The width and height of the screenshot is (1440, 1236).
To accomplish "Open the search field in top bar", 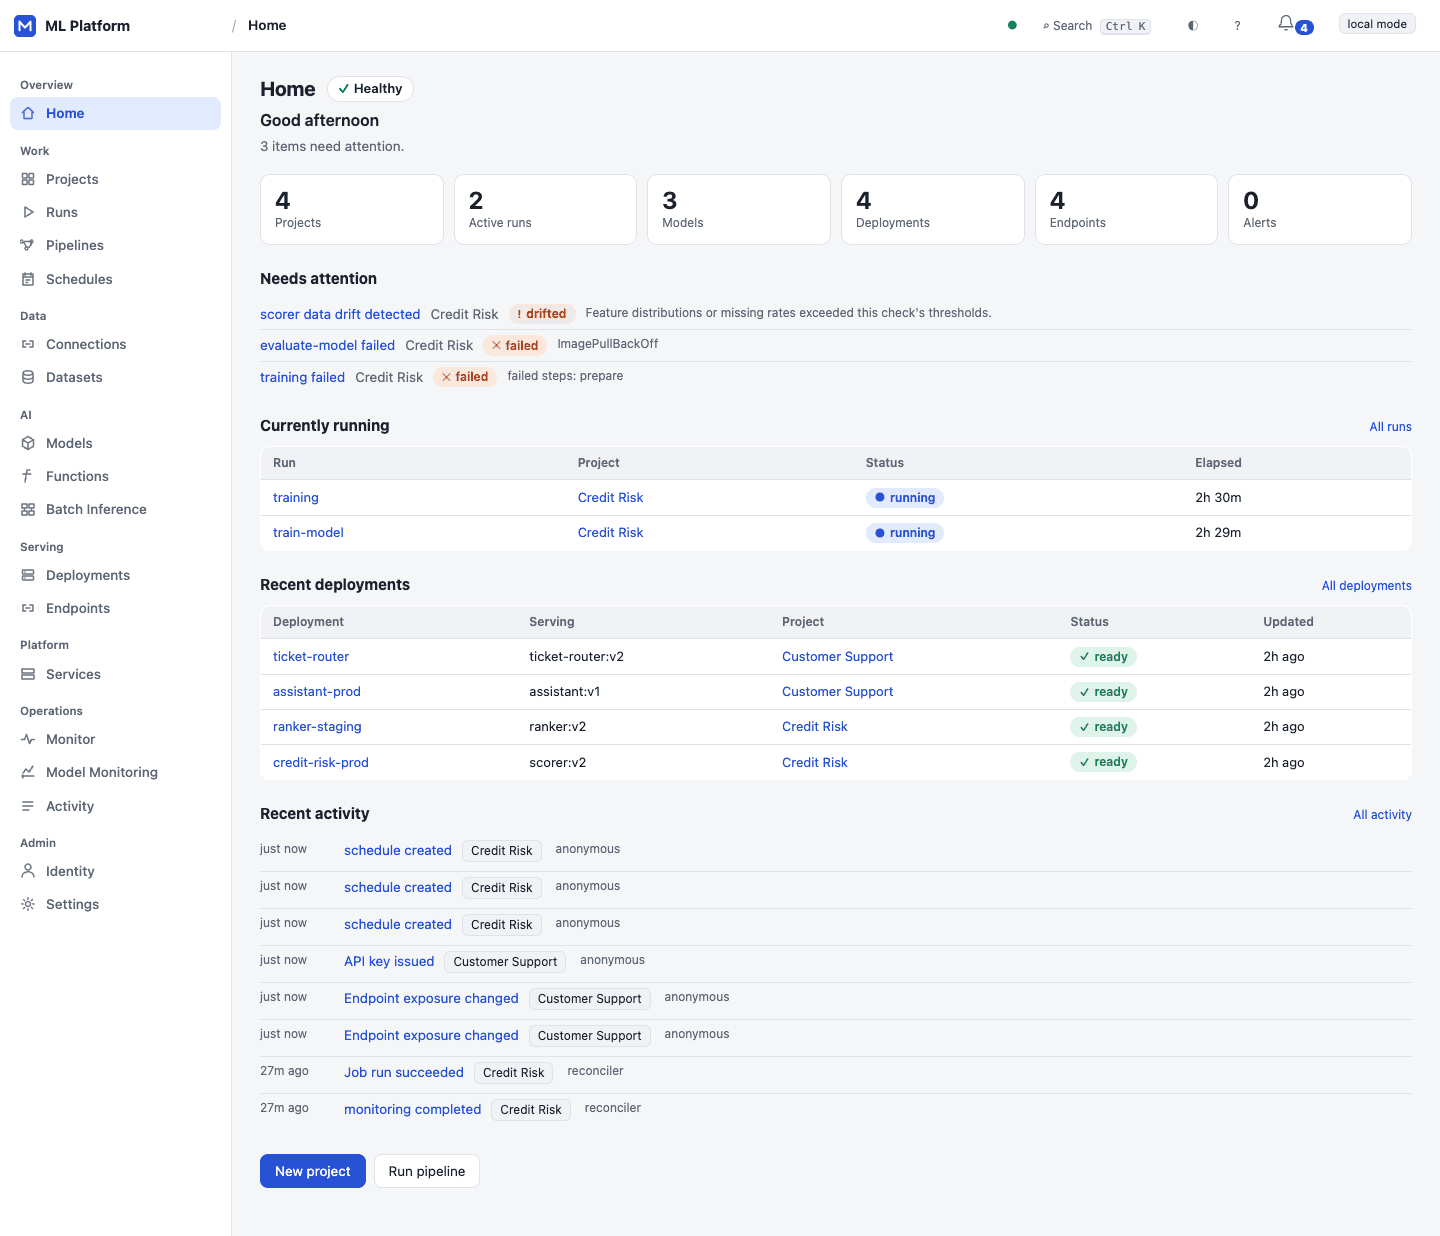I will coord(1097,26).
